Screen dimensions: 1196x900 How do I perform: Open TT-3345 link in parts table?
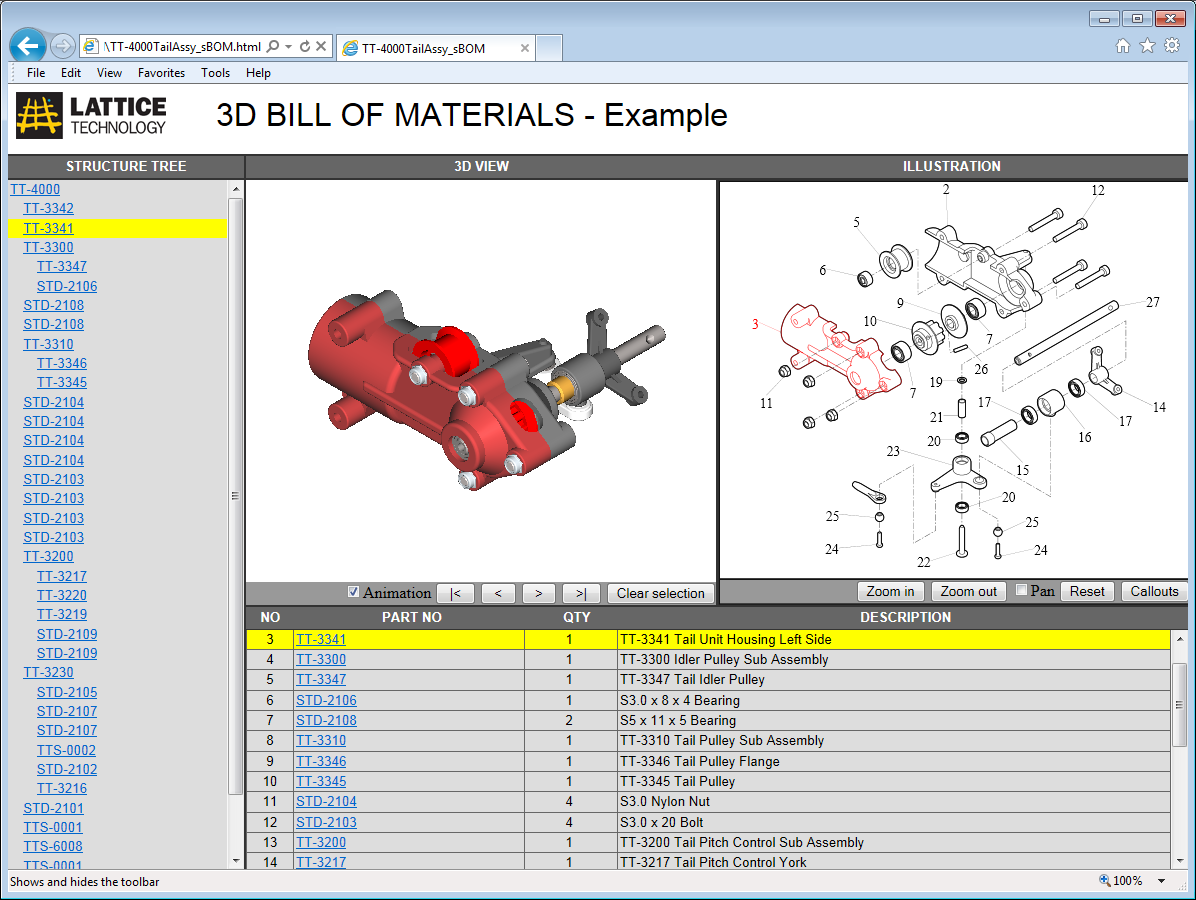pyautogui.click(x=321, y=781)
